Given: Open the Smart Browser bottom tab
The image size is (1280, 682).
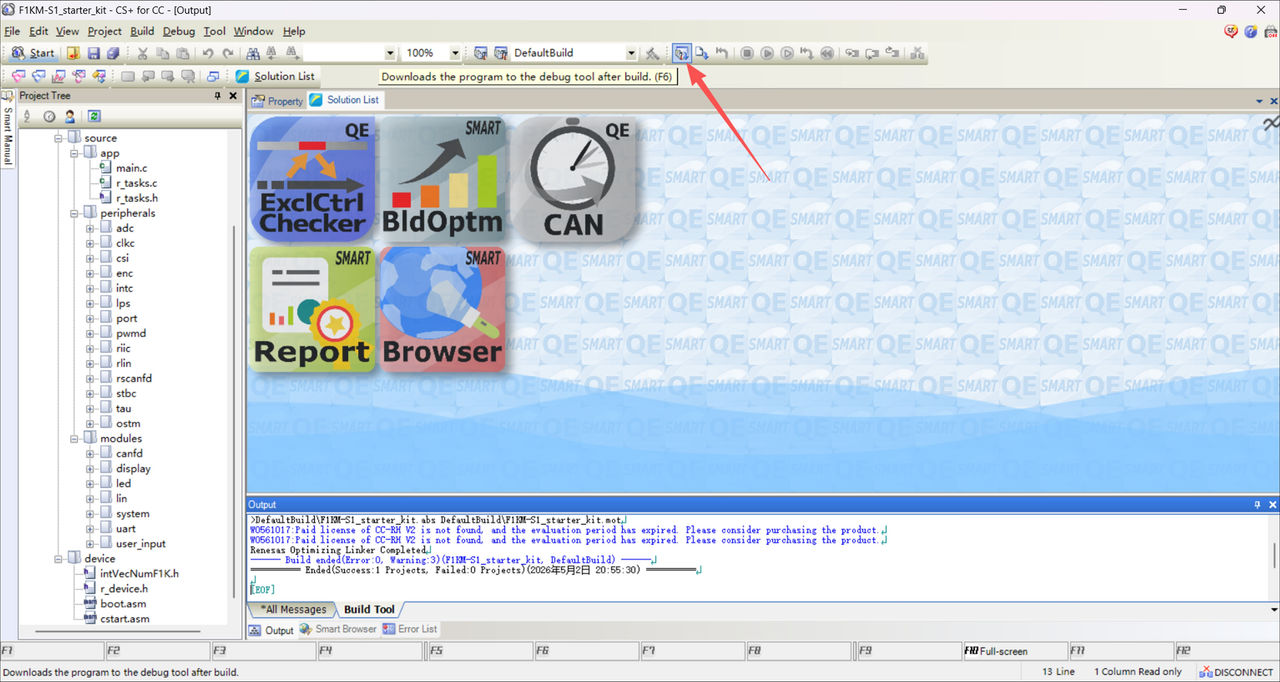Looking at the screenshot, I should [x=338, y=630].
